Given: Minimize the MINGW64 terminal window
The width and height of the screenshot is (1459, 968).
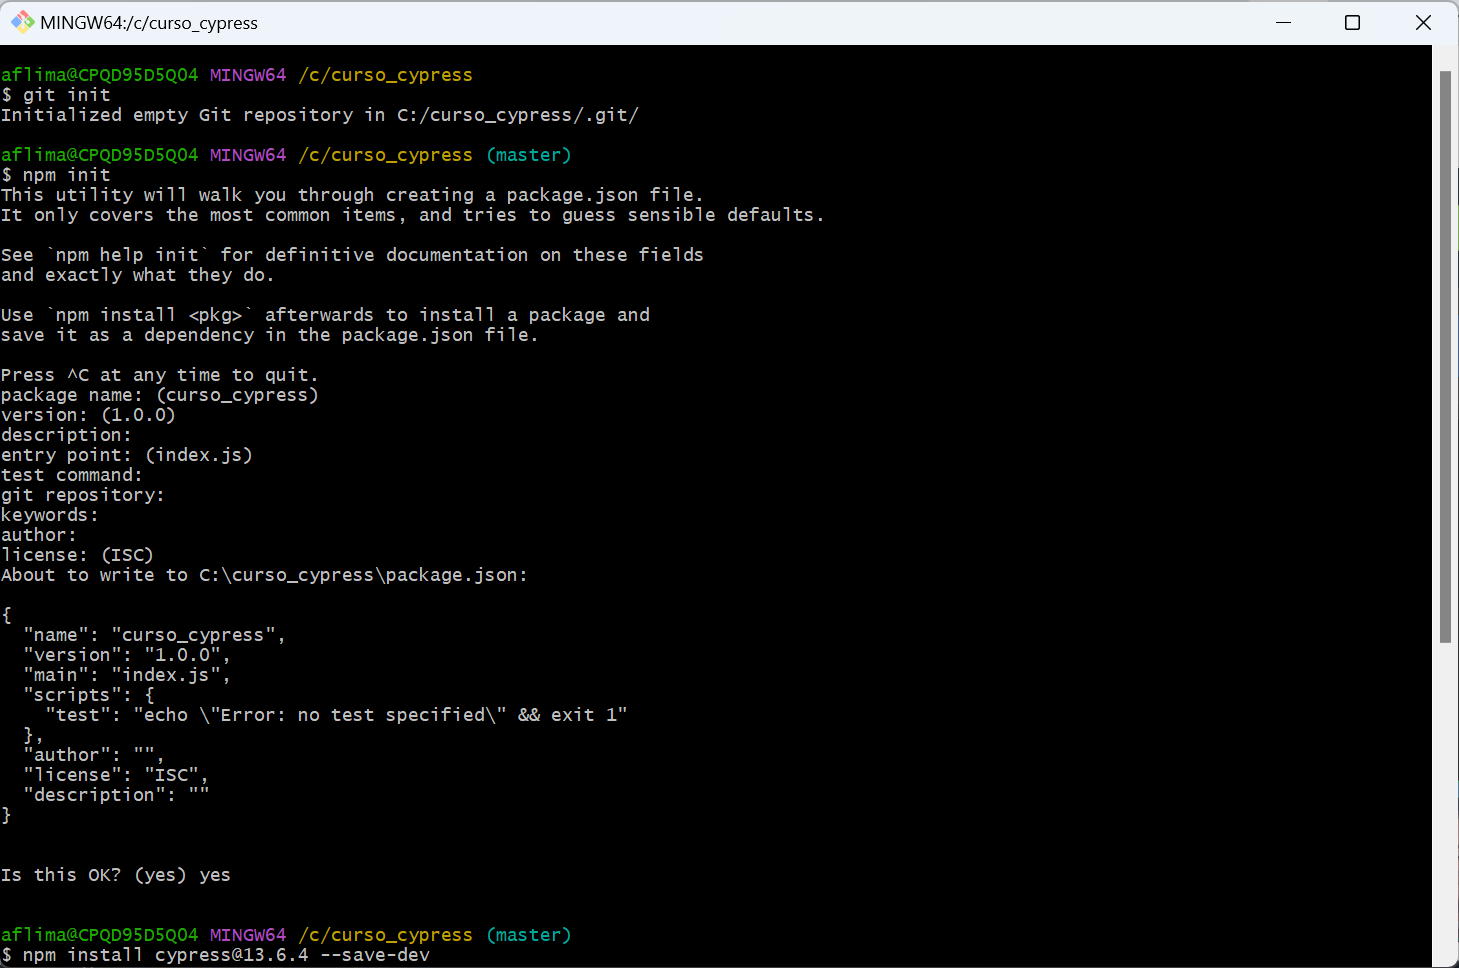Looking at the screenshot, I should coord(1284,22).
